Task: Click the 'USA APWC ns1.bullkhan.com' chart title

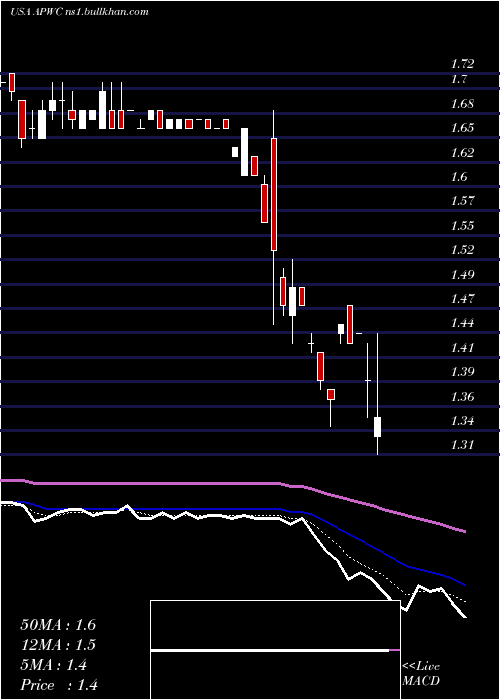Action: (x=79, y=12)
